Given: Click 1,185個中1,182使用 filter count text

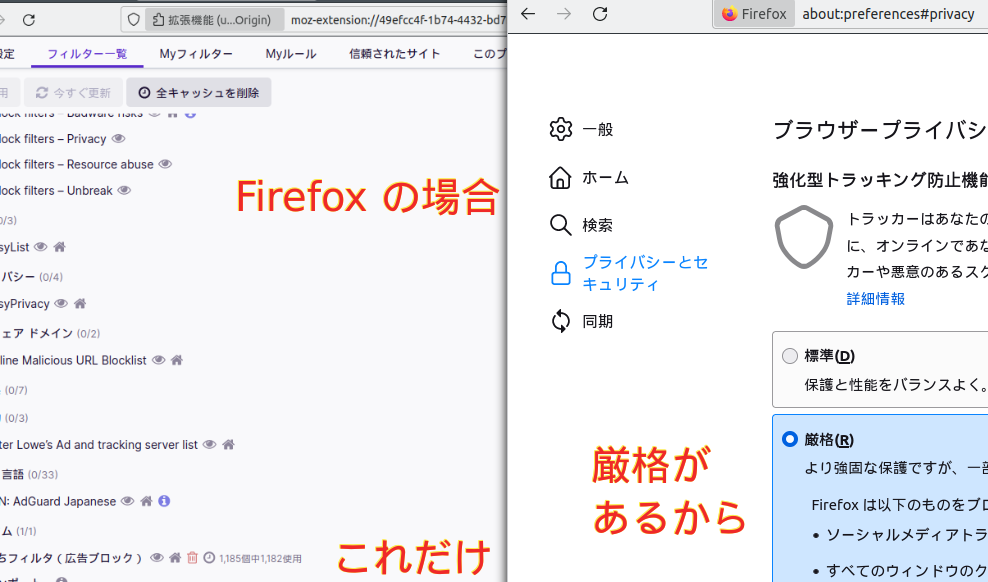Looking at the screenshot, I should pos(260,558).
